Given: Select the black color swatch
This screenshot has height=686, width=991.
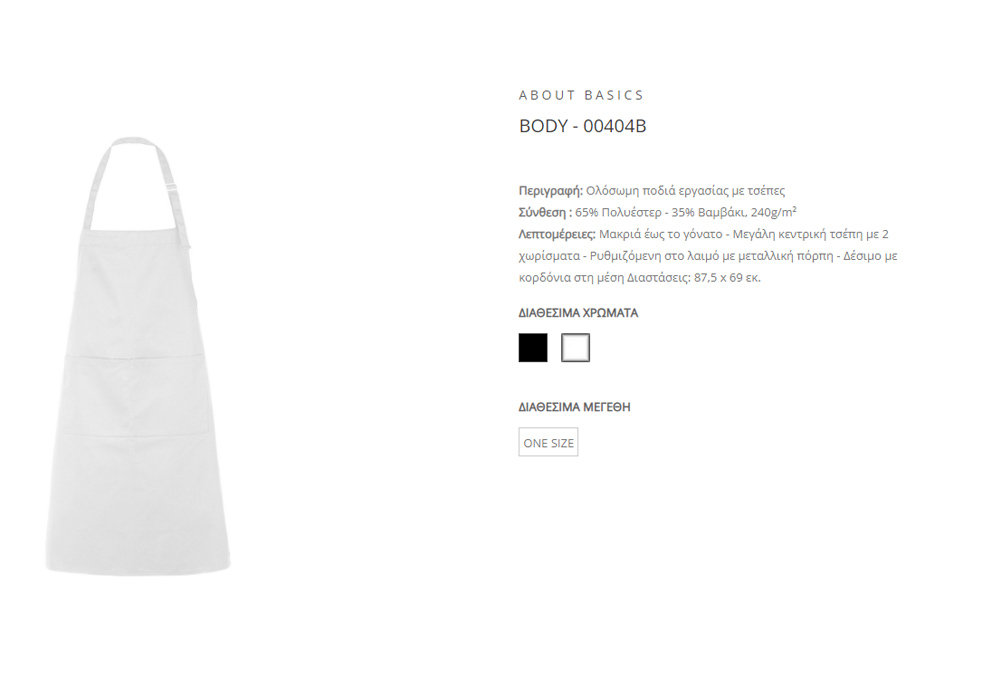Looking at the screenshot, I should tap(533, 348).
